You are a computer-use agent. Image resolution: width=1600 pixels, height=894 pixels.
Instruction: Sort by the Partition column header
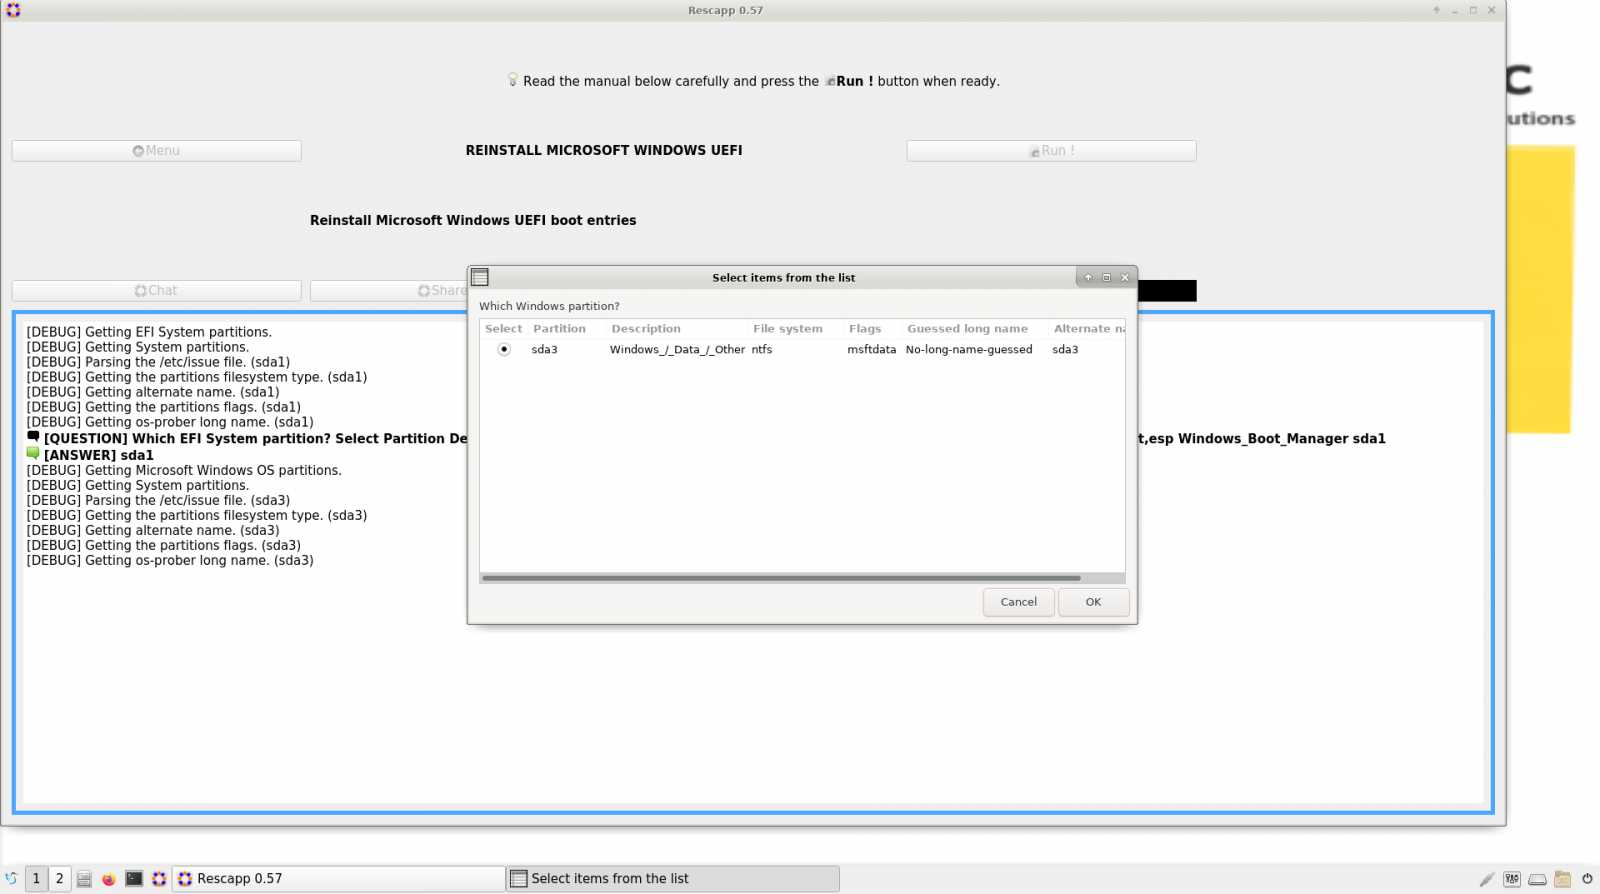(559, 329)
